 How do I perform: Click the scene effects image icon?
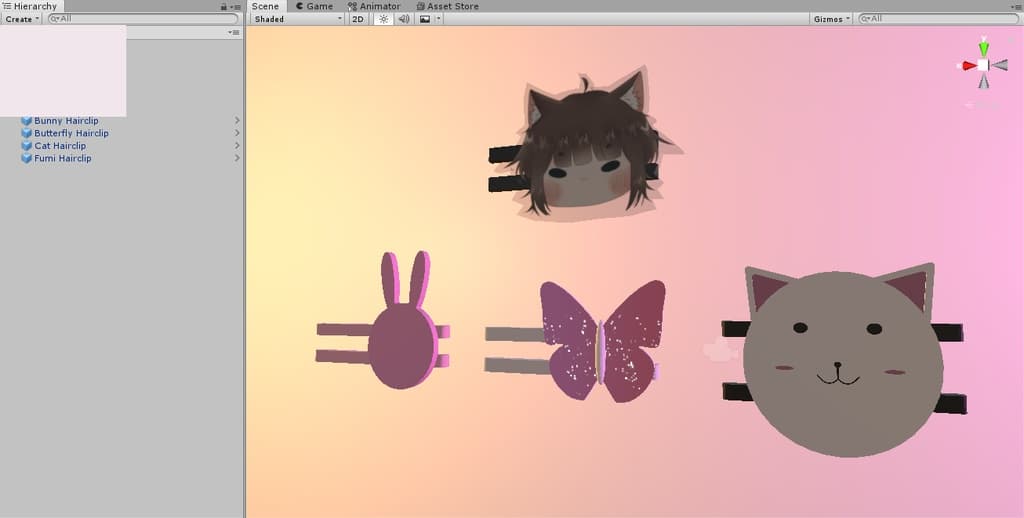[425, 19]
